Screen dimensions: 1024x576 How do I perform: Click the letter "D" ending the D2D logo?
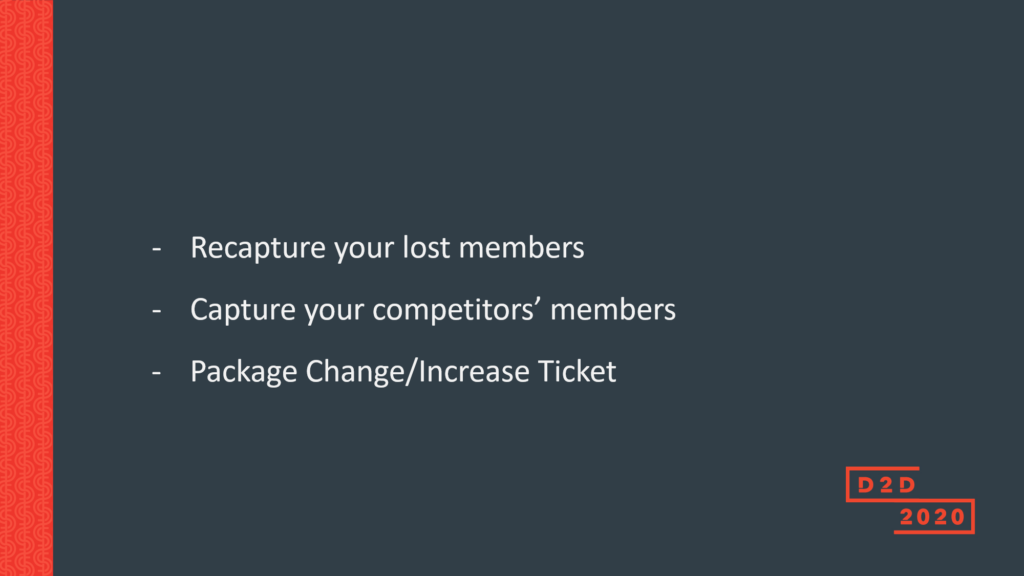(907, 486)
